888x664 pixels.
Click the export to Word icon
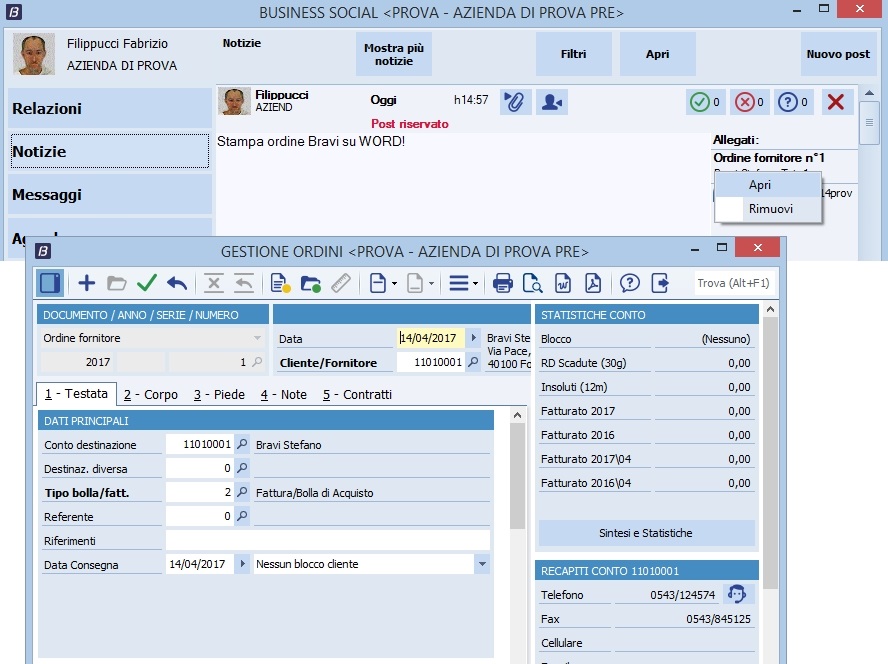[x=563, y=283]
